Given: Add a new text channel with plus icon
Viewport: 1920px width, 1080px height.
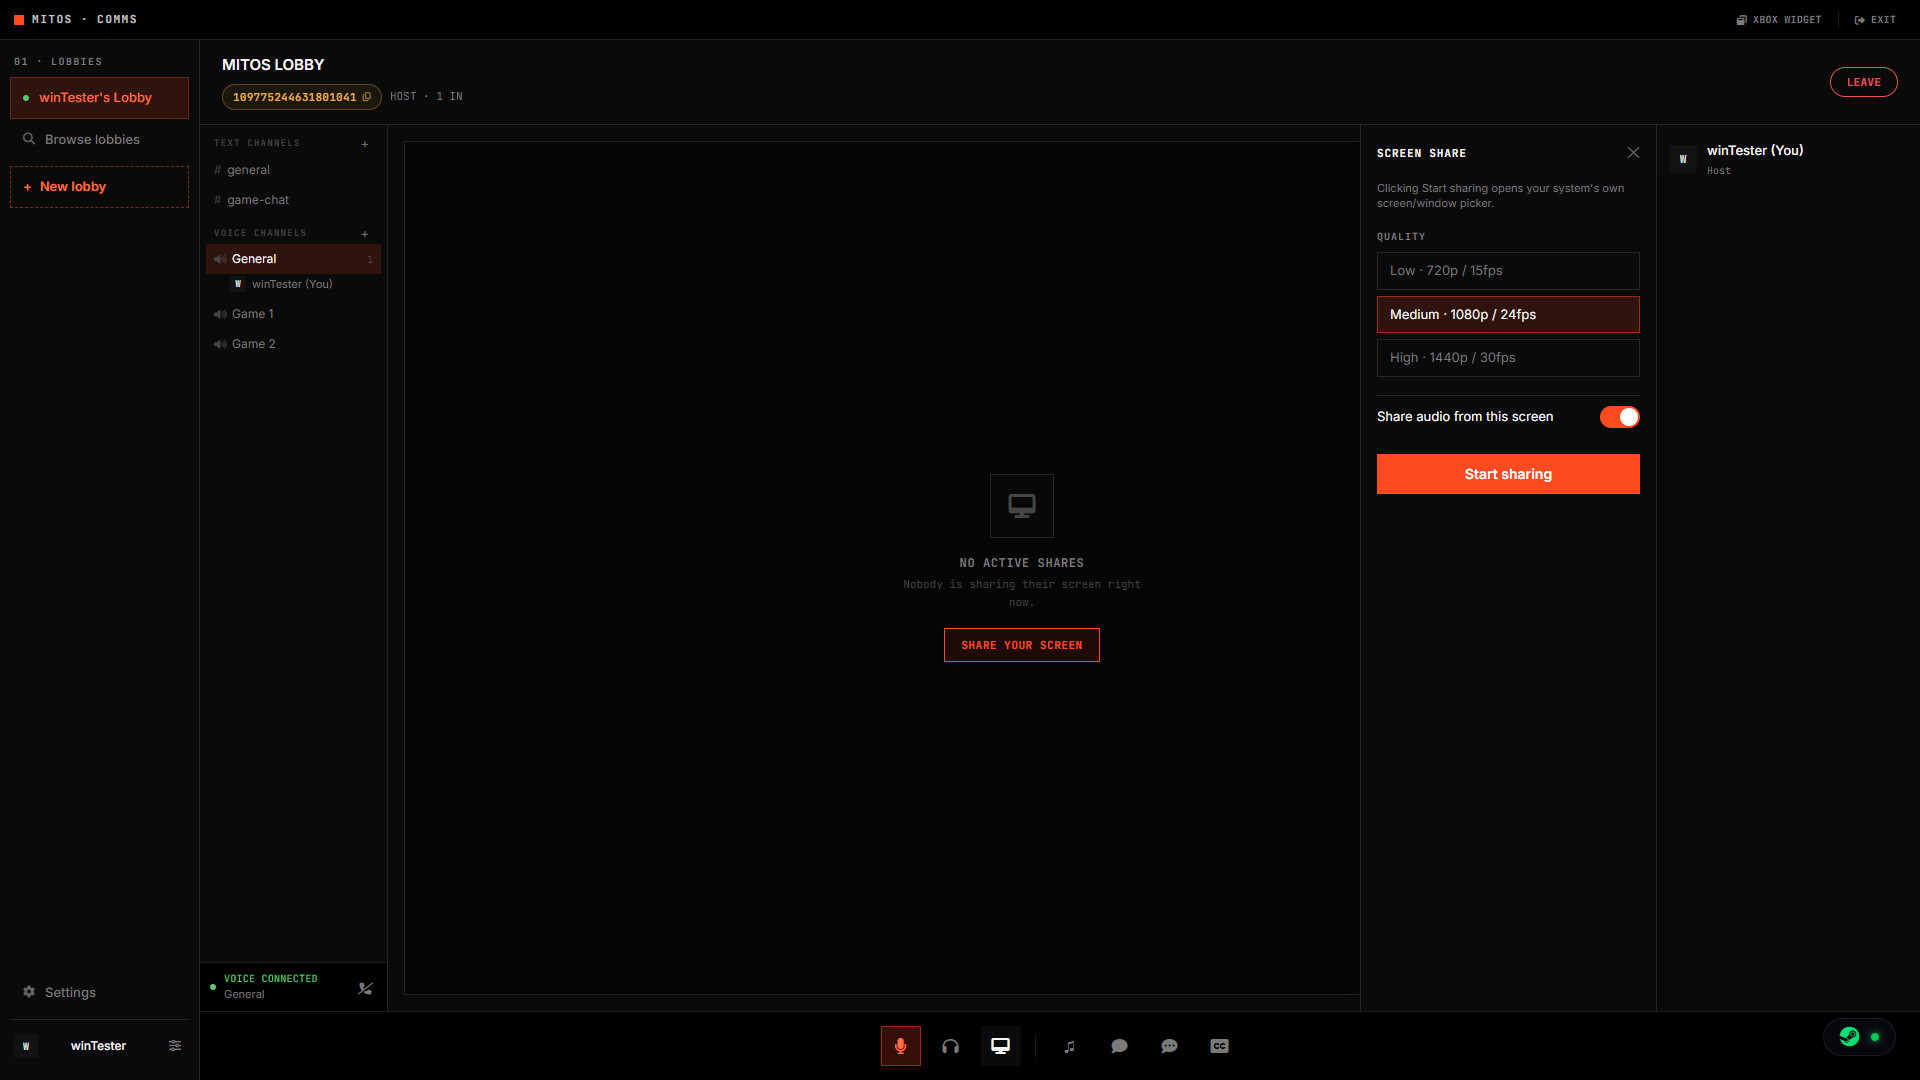Looking at the screenshot, I should click(x=365, y=144).
